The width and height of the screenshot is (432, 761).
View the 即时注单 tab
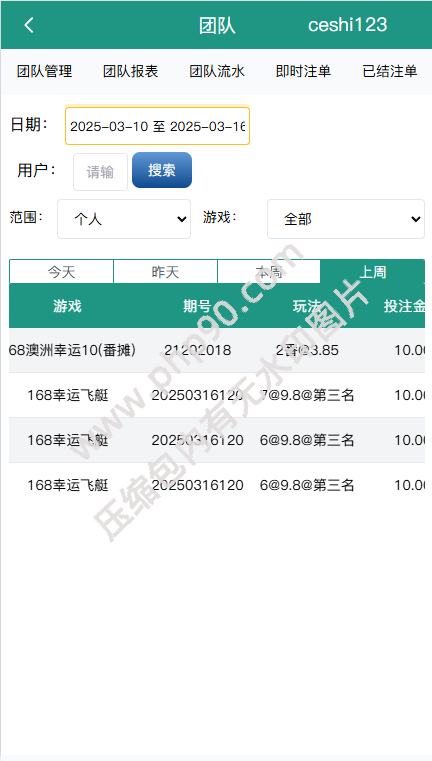303,71
